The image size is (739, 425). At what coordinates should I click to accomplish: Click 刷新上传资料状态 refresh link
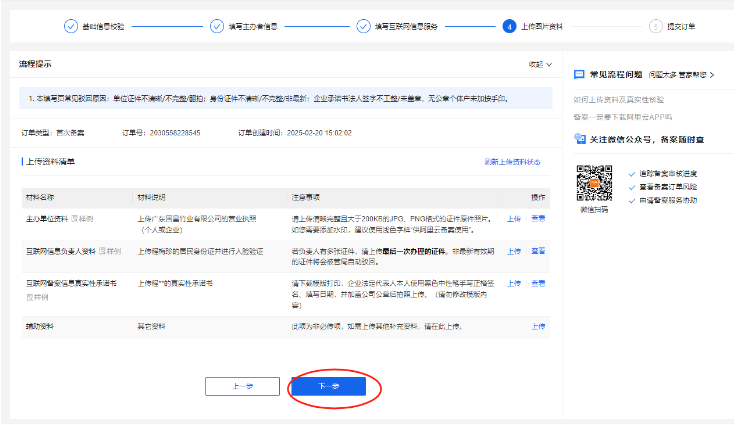coord(511,161)
